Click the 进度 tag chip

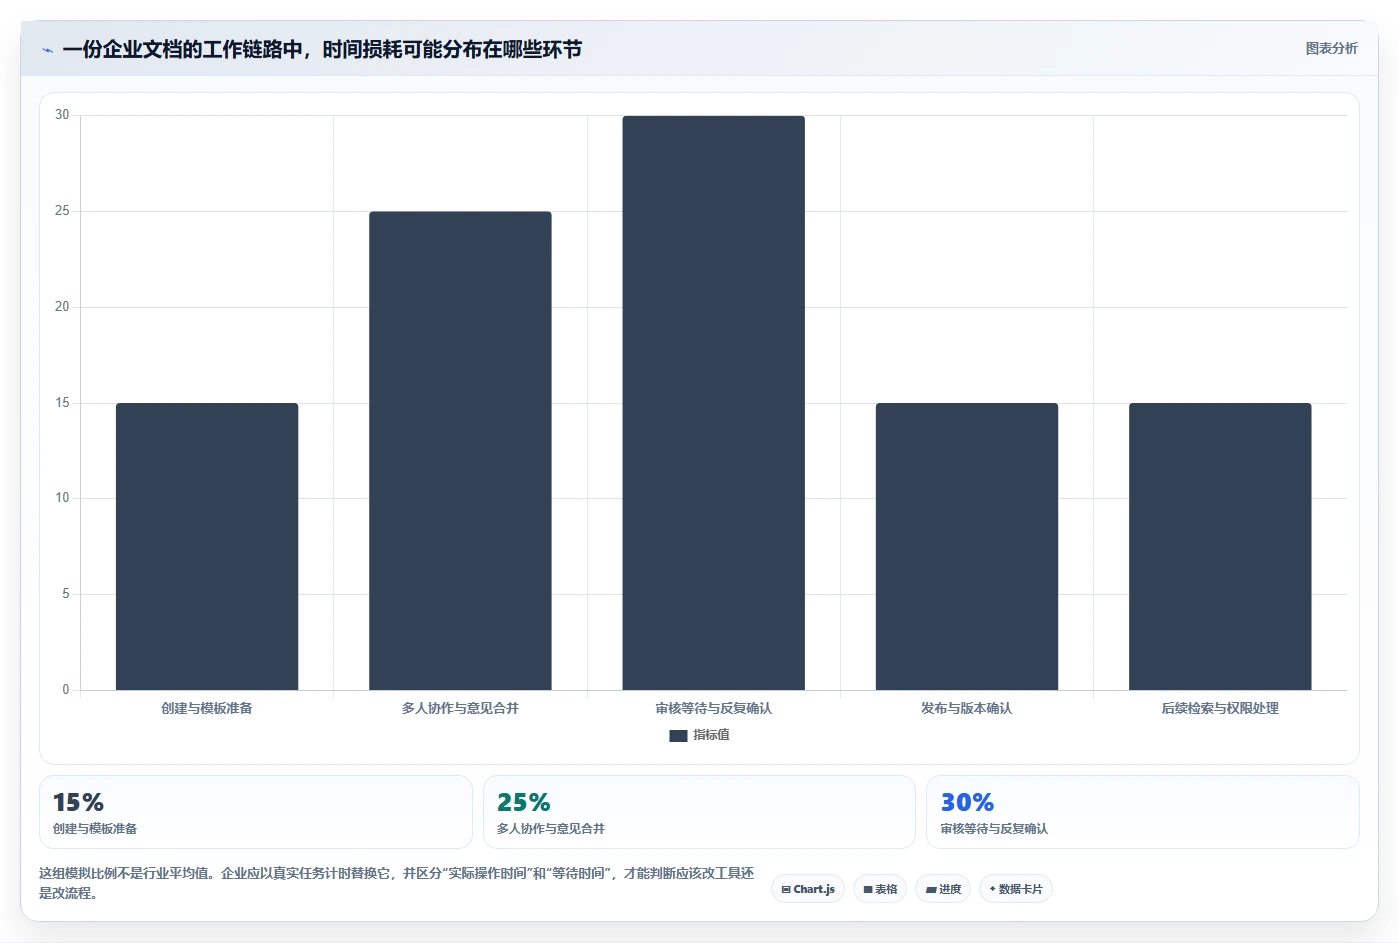click(943, 889)
